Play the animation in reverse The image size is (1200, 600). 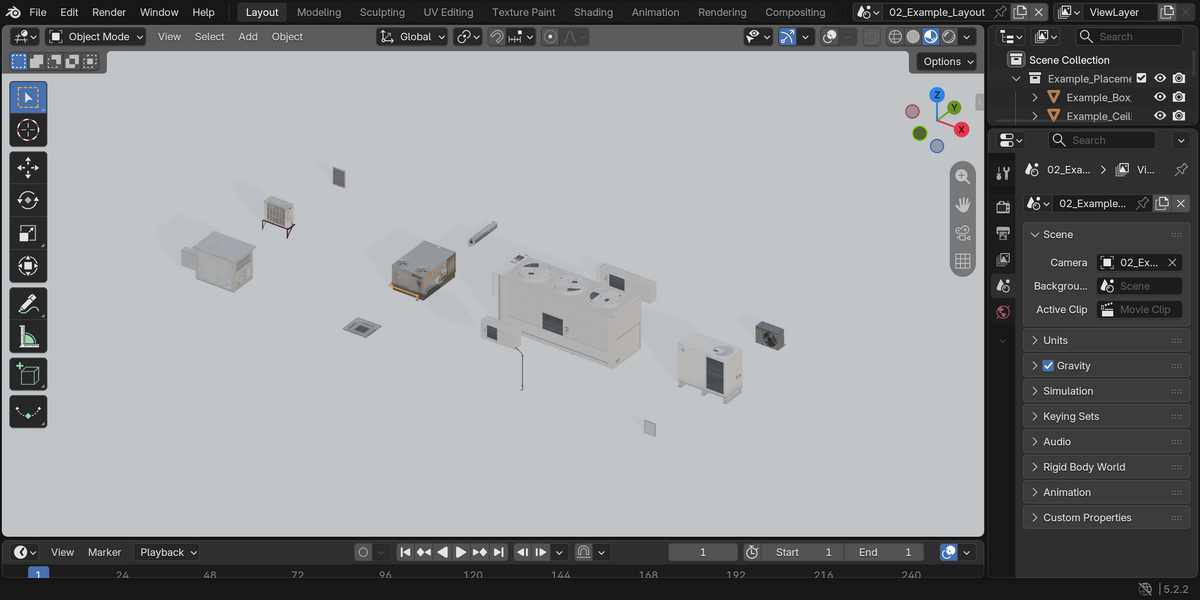[x=442, y=552]
